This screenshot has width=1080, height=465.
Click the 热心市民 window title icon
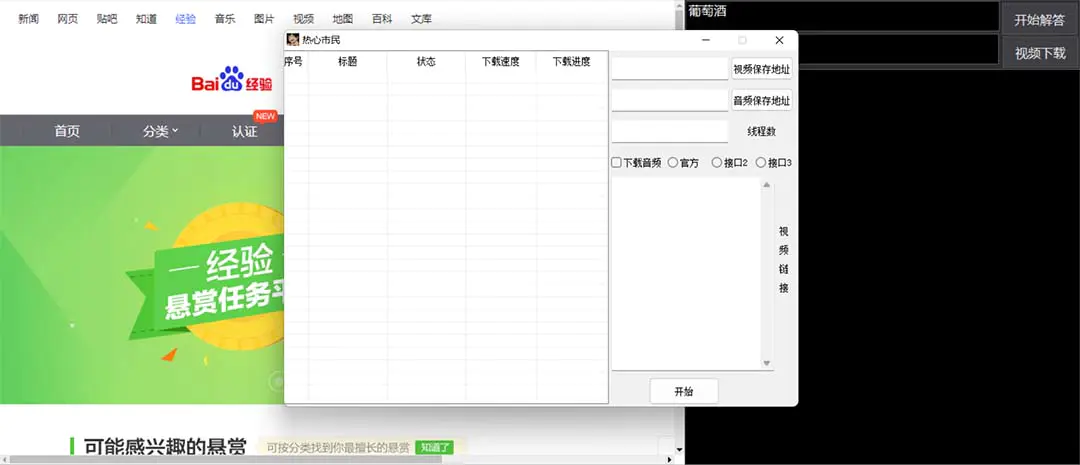[293, 40]
